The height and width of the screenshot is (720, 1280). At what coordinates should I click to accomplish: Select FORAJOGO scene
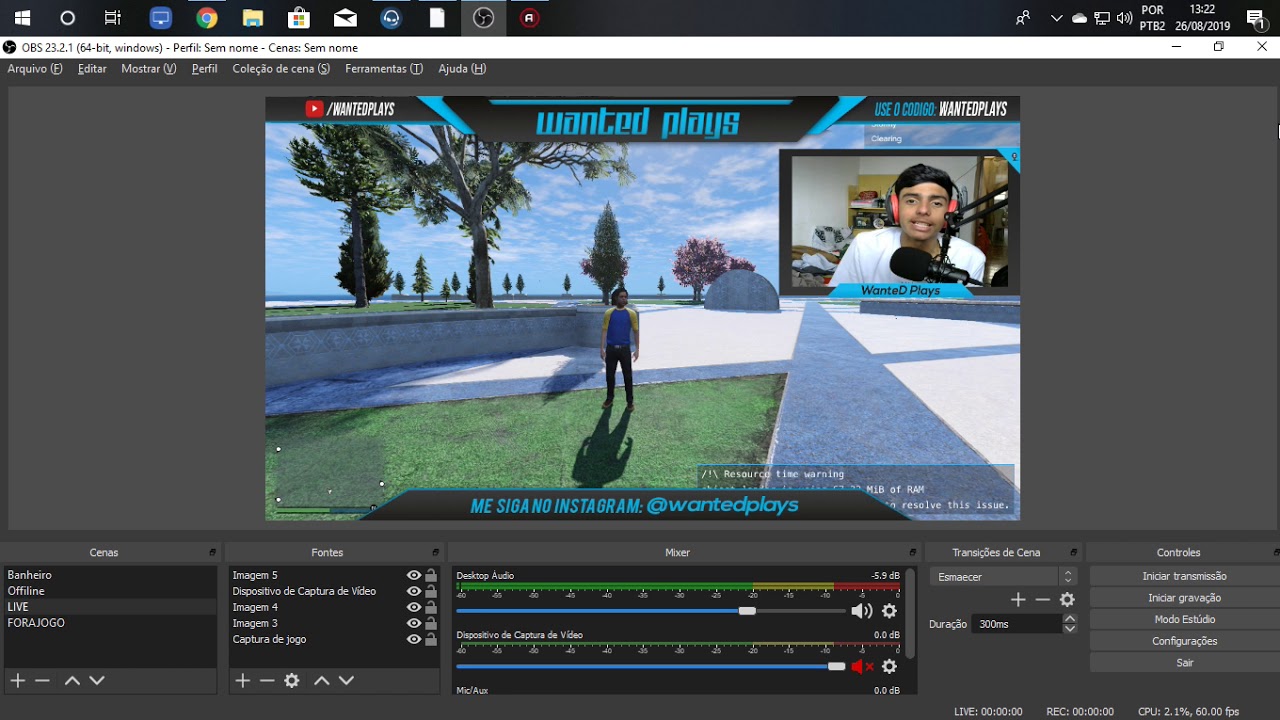[x=110, y=623]
